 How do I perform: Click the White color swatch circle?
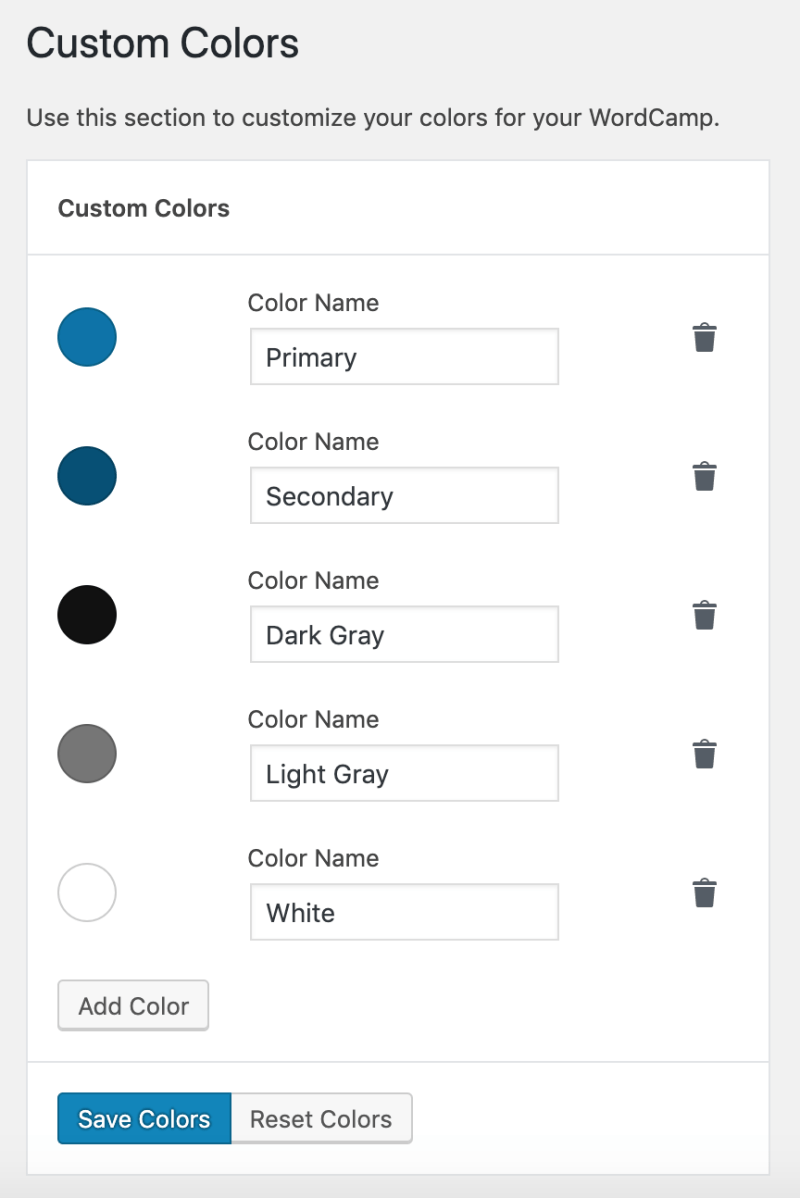click(x=87, y=892)
